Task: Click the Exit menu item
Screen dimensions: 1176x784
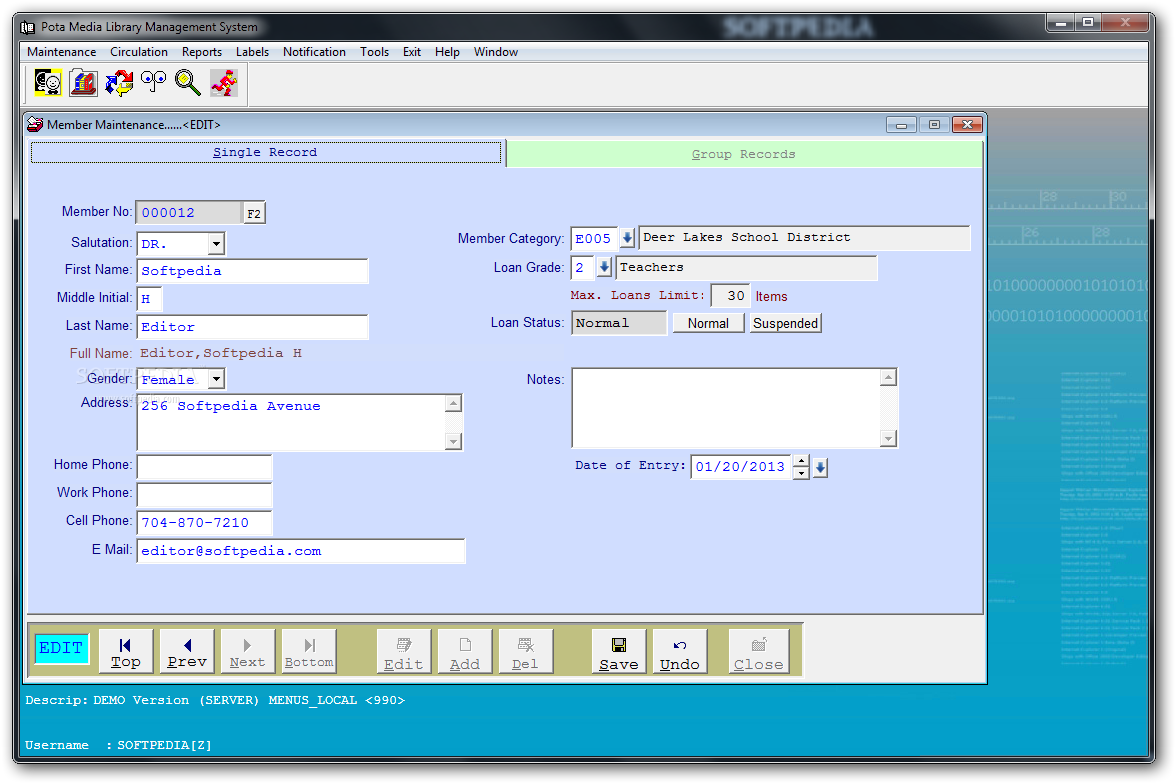Action: [x=412, y=52]
